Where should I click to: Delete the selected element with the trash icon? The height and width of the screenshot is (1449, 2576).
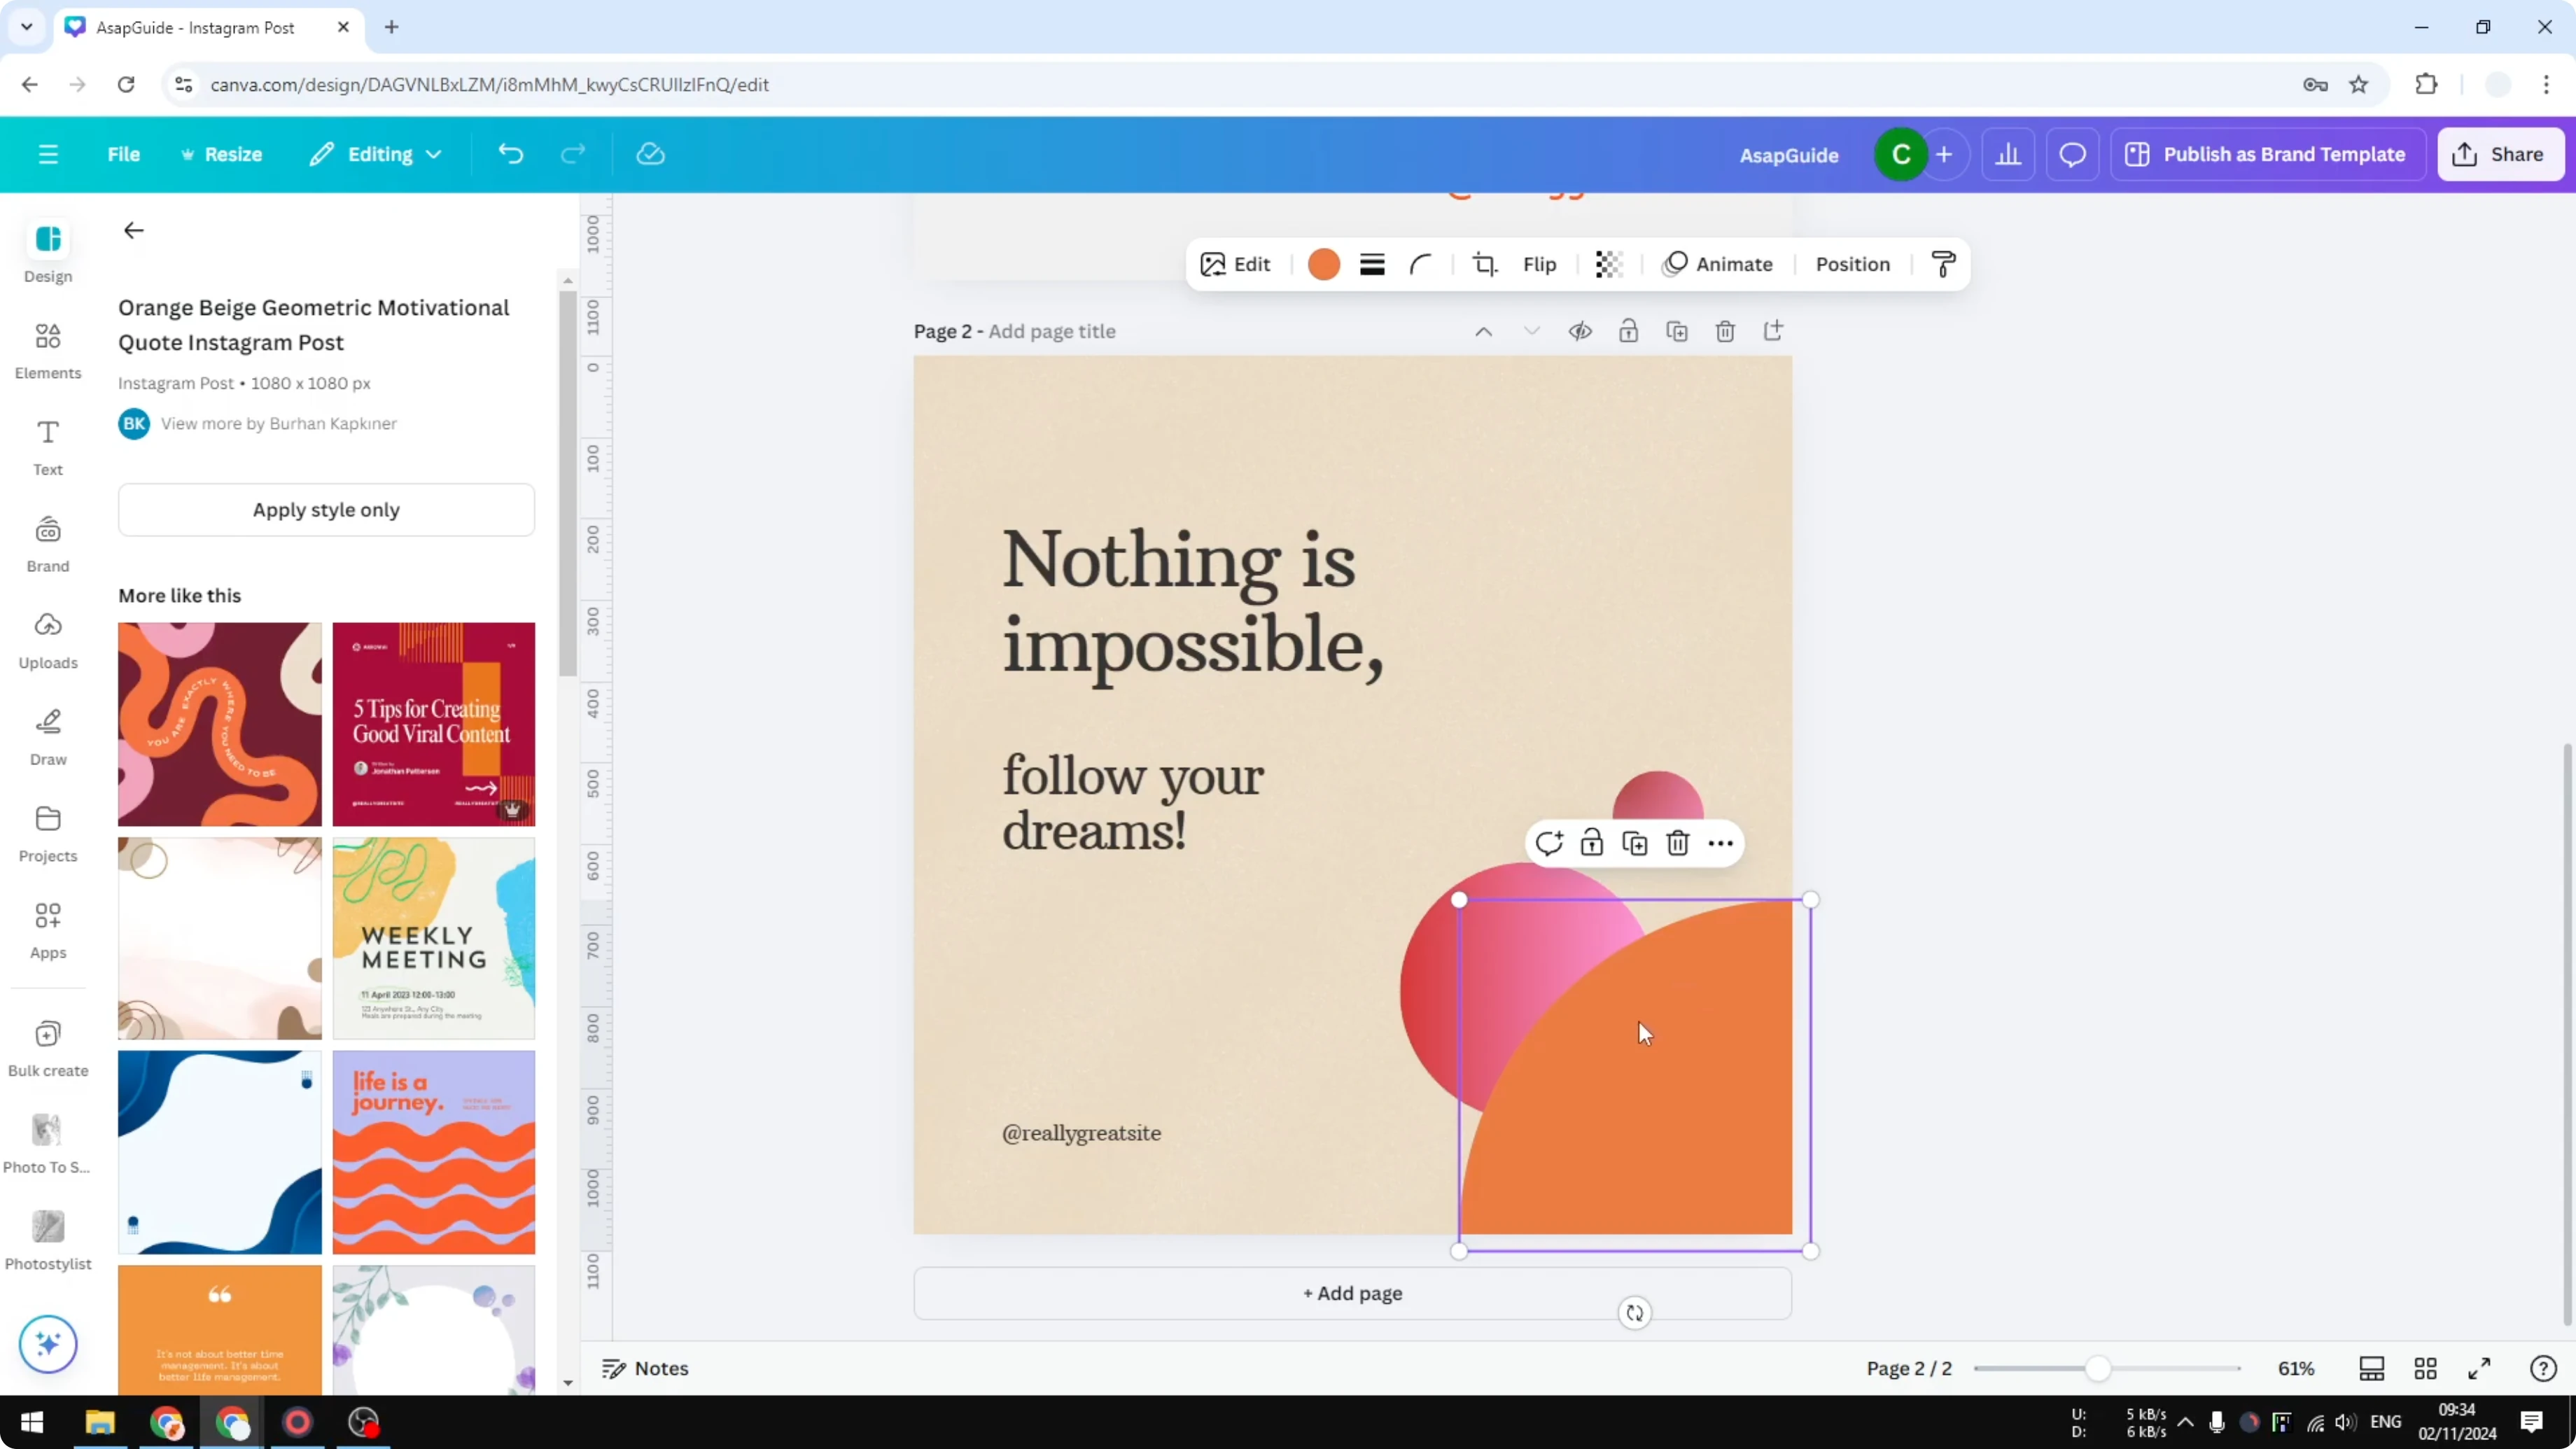[1677, 843]
